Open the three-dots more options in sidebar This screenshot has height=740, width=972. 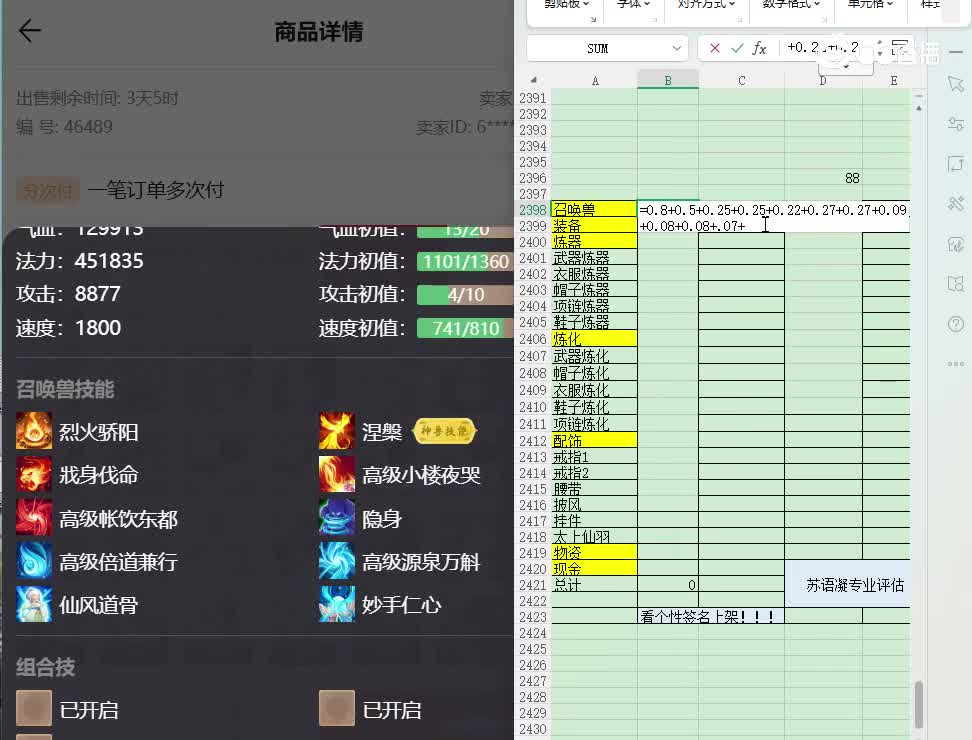click(x=956, y=364)
